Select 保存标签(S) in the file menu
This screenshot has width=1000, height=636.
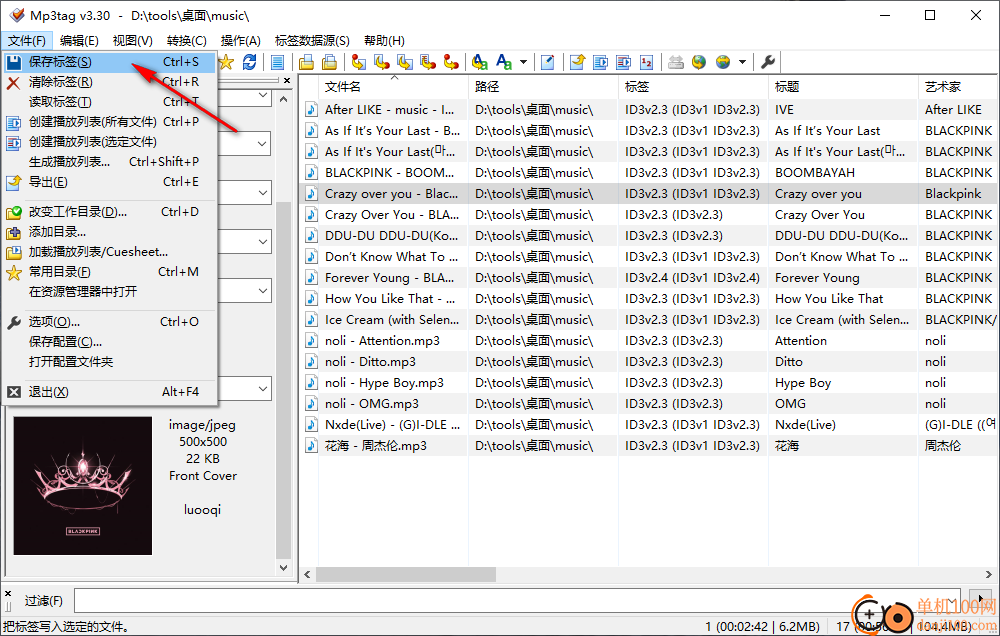tap(110, 62)
